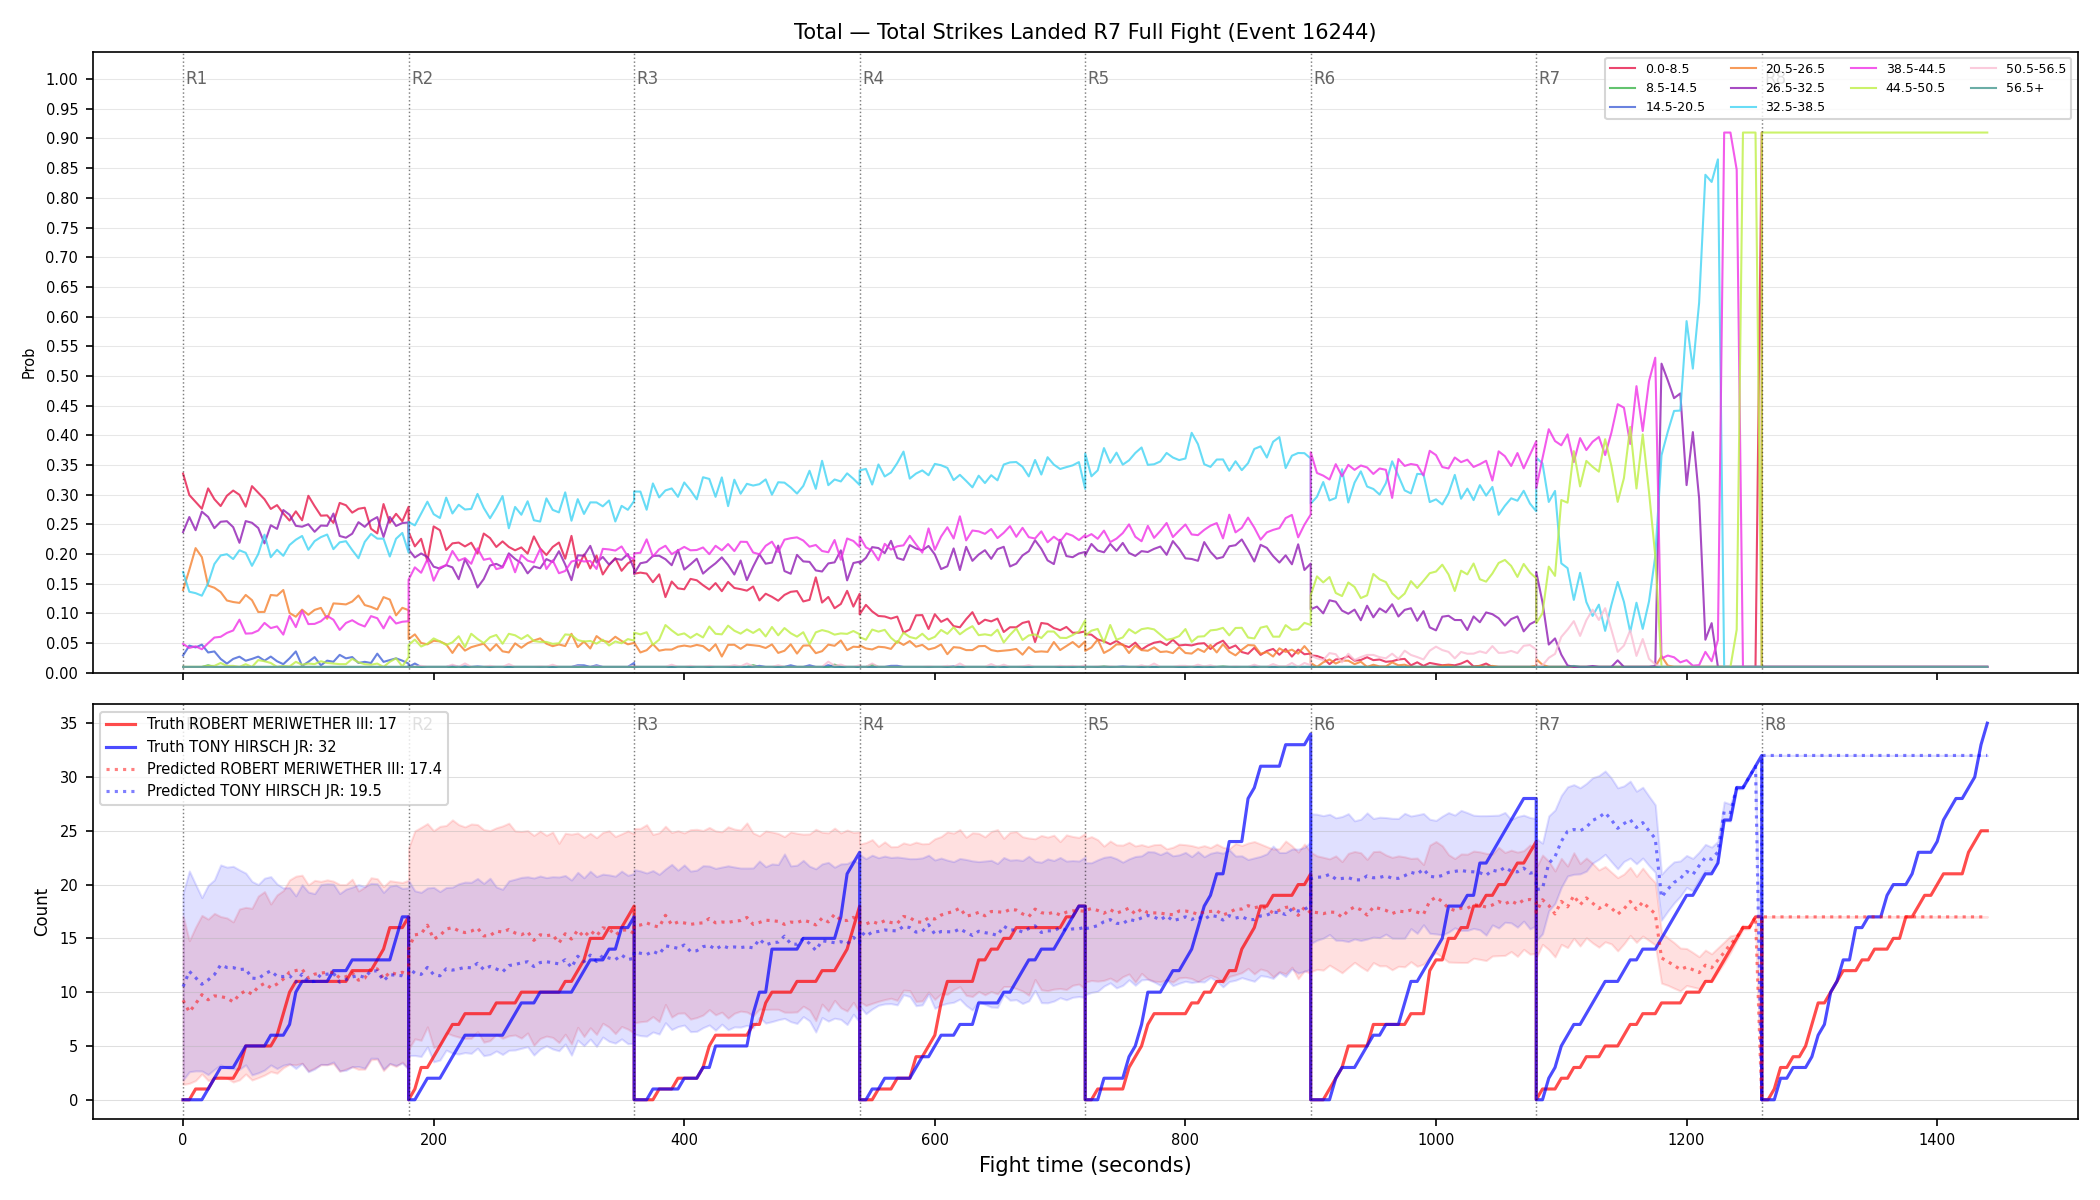Click the 600 tick on the time axis
Screen dimensions: 2100x1200
[934, 1139]
